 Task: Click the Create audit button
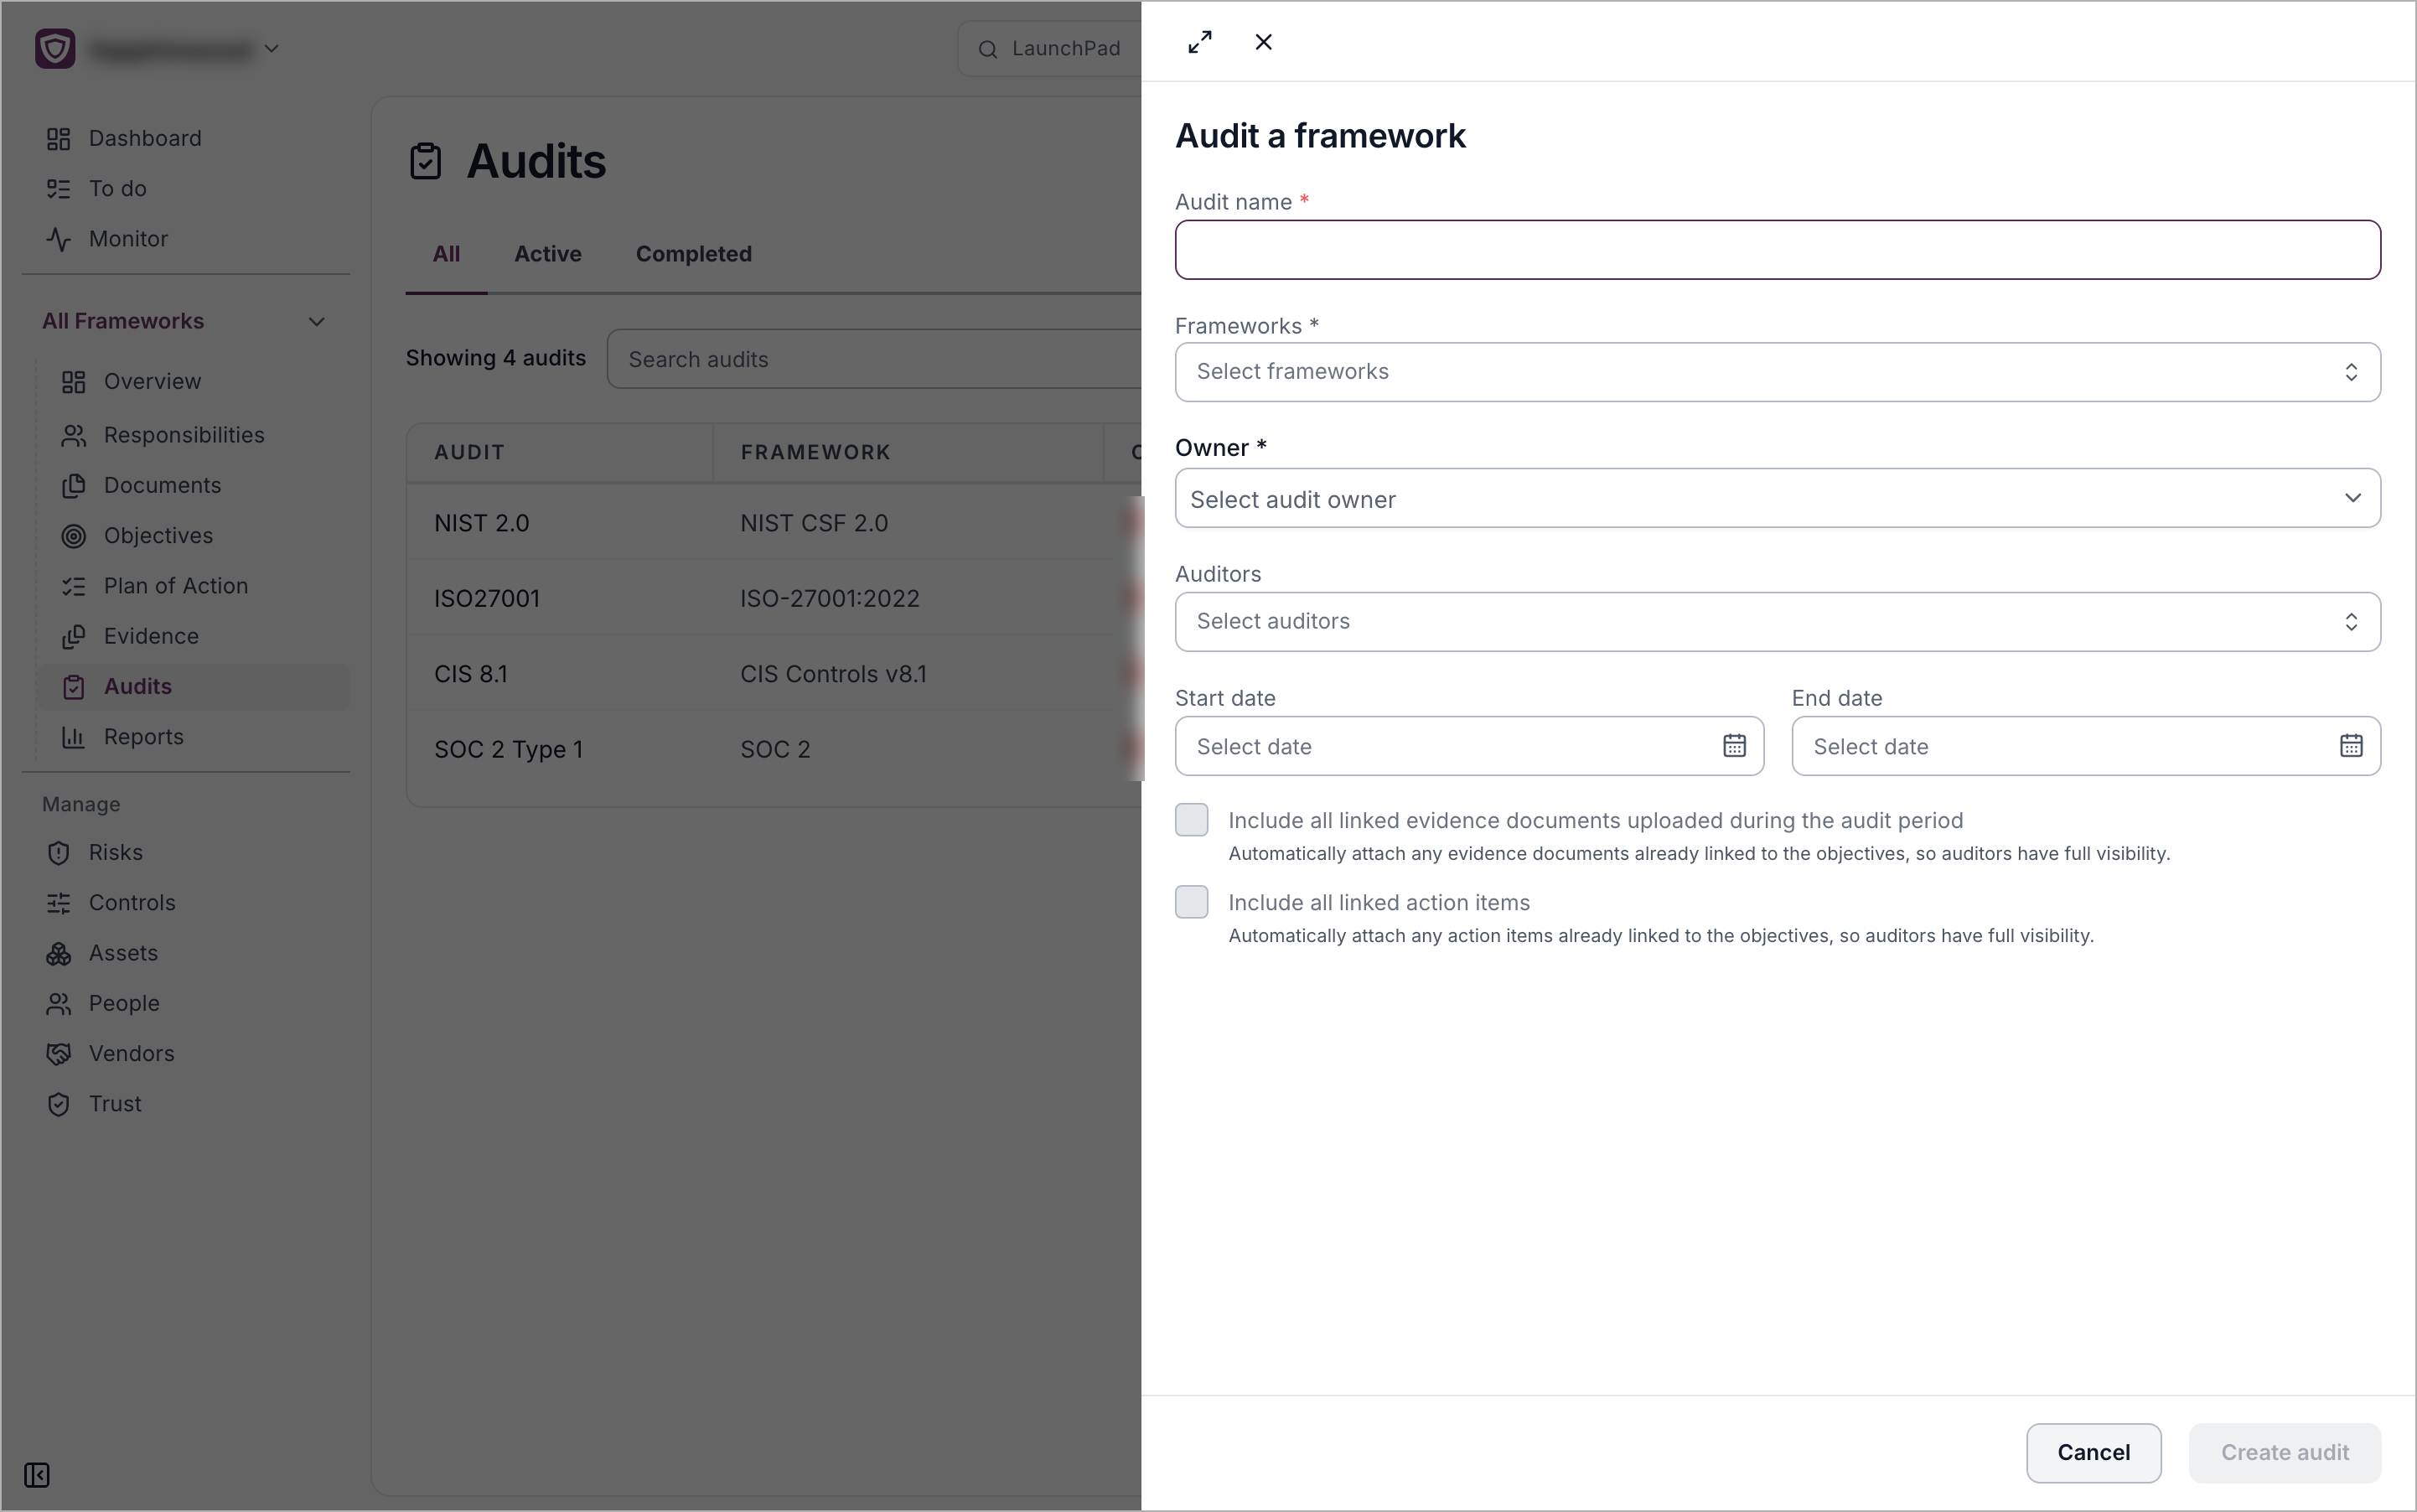coord(2284,1453)
